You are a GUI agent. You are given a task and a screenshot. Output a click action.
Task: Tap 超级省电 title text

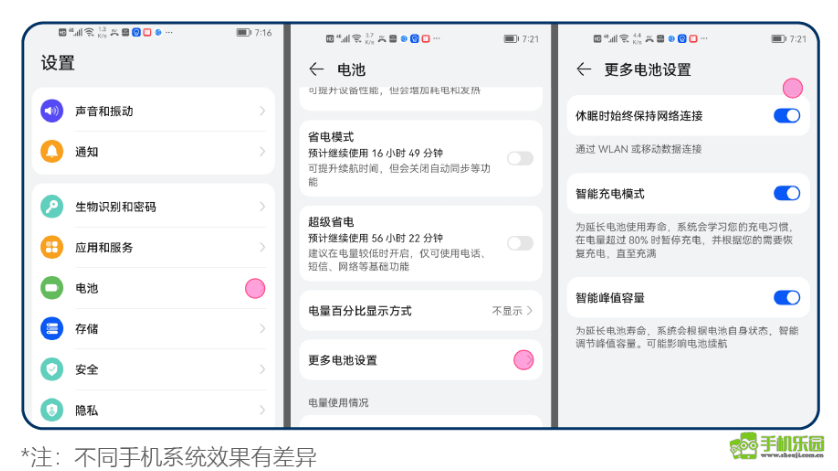tap(331, 222)
